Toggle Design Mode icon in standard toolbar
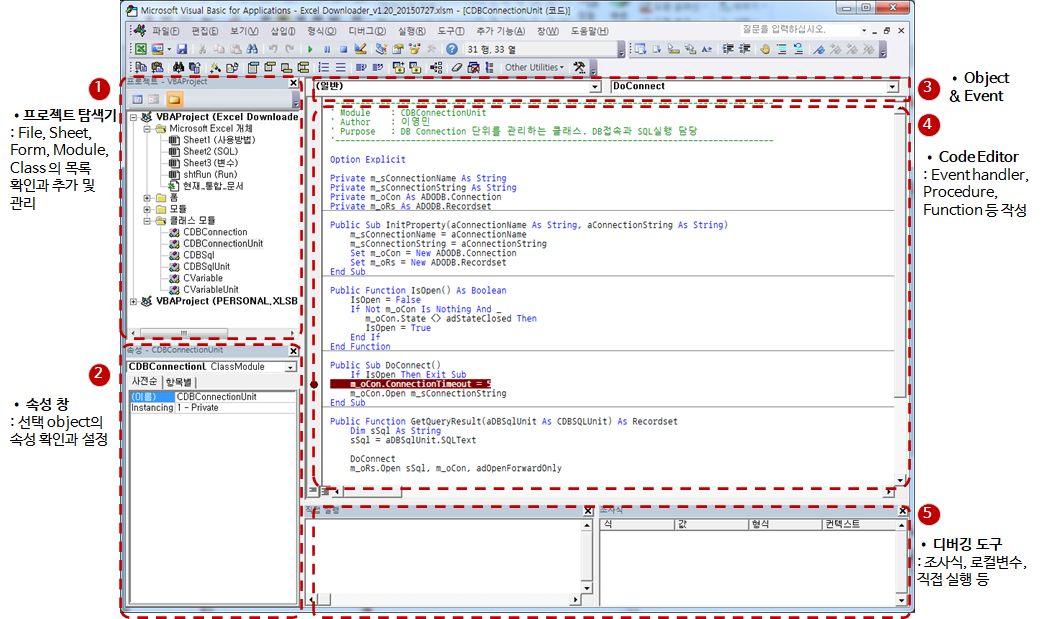Viewport: 1041px width, 619px height. tap(360, 49)
